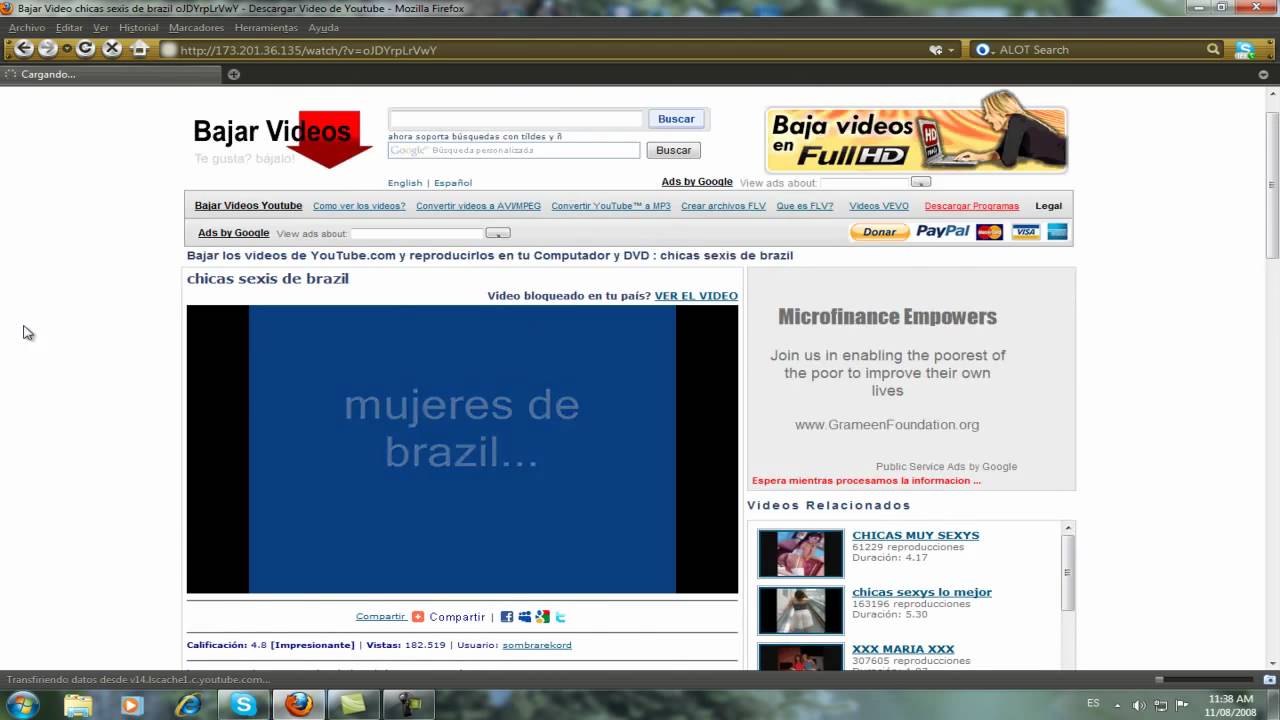Select the Cargando... tab
The width and height of the screenshot is (1280, 720).
pyautogui.click(x=110, y=74)
